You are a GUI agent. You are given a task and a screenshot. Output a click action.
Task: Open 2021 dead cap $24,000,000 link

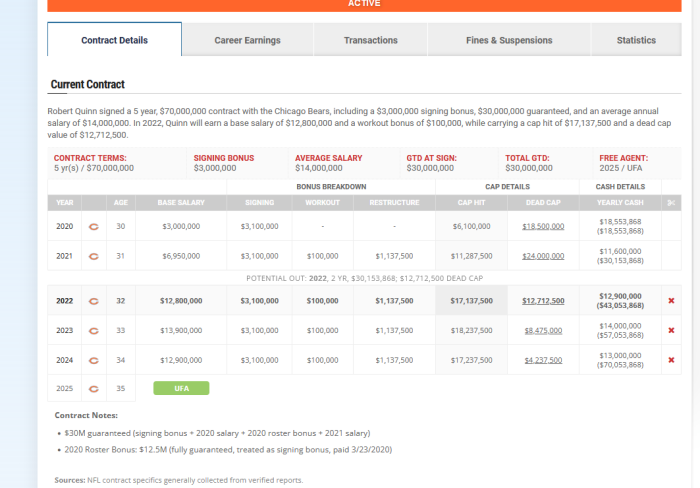pyautogui.click(x=543, y=256)
